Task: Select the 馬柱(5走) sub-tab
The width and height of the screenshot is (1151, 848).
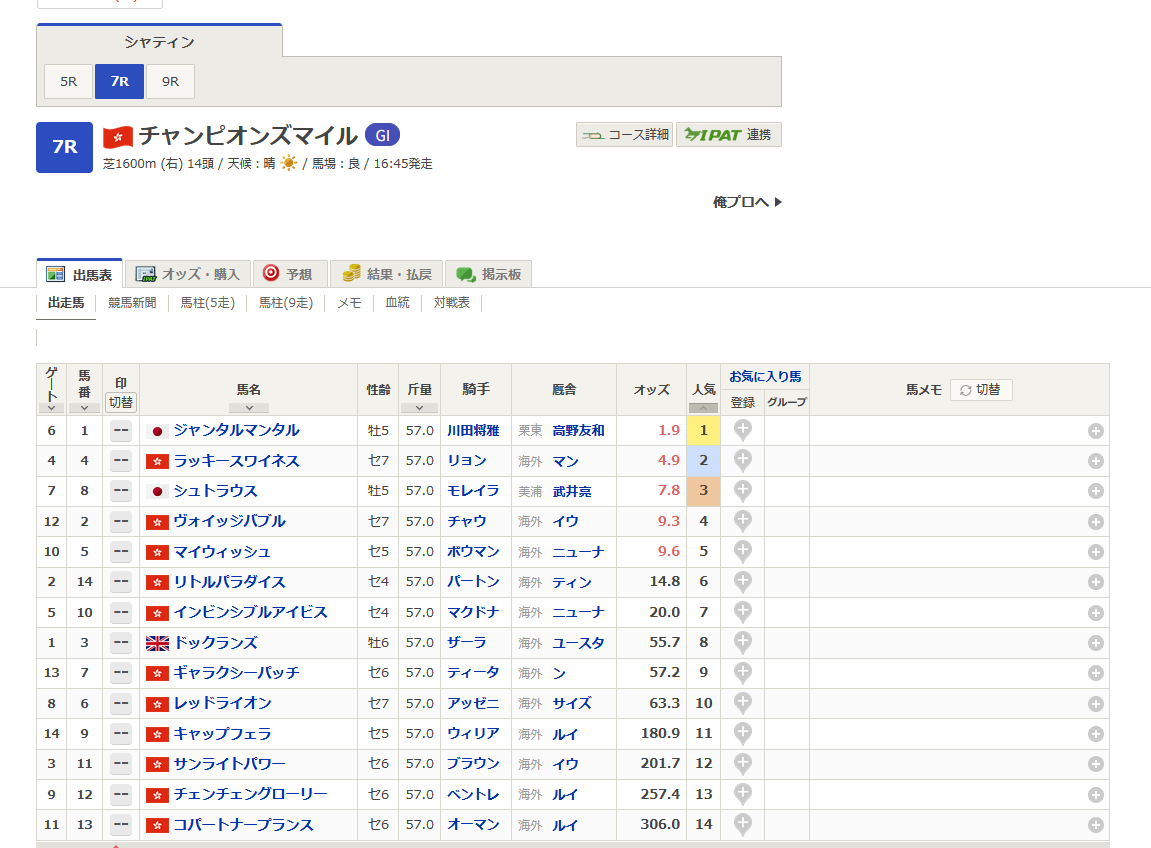Action: (x=208, y=302)
